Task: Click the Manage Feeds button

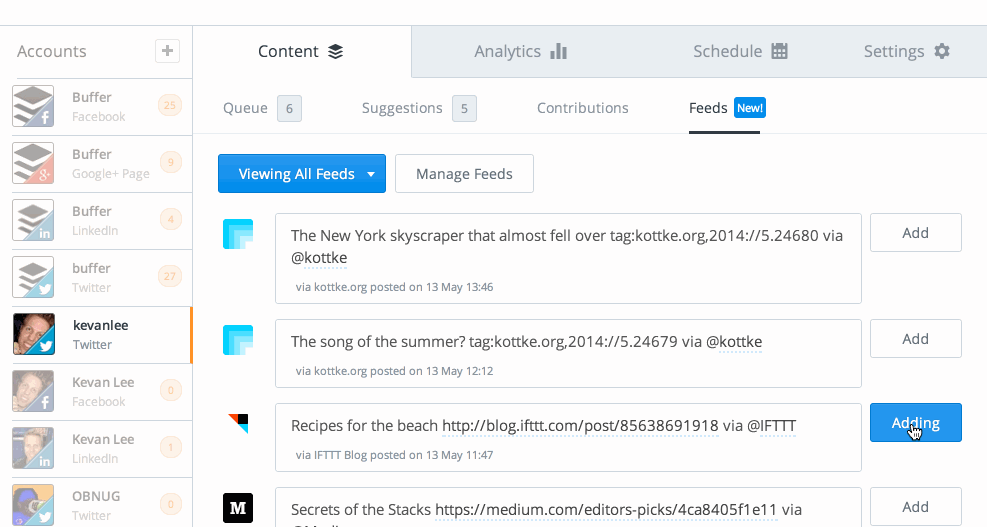Action: pos(464,174)
